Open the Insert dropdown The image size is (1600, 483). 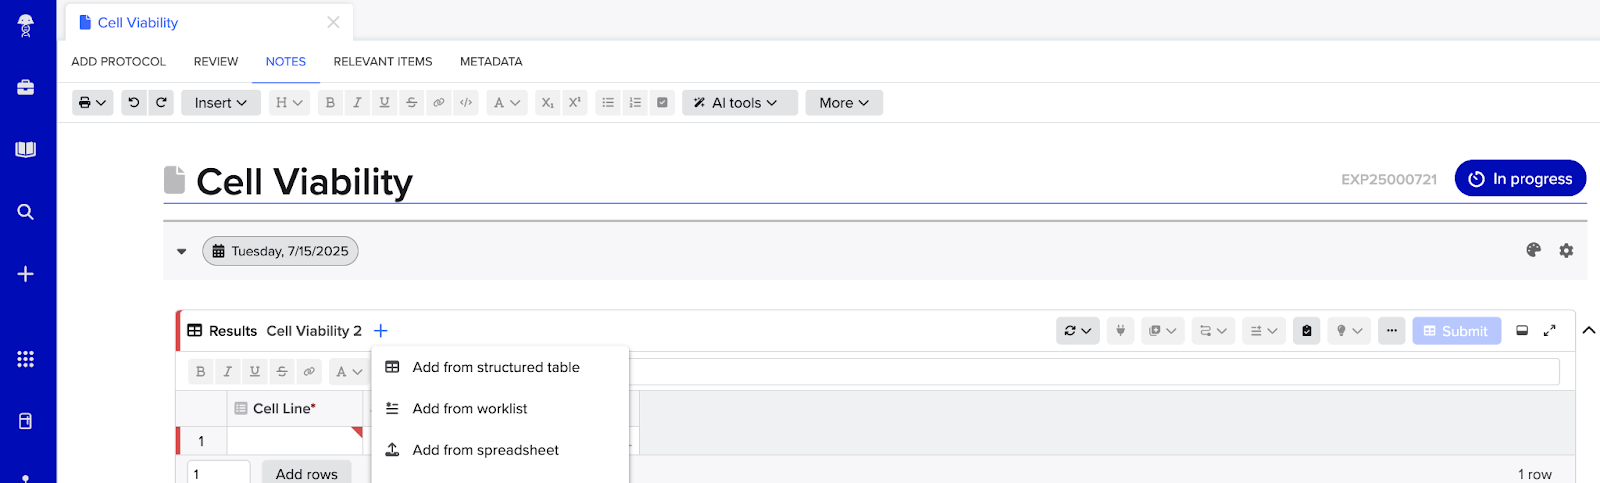[220, 103]
